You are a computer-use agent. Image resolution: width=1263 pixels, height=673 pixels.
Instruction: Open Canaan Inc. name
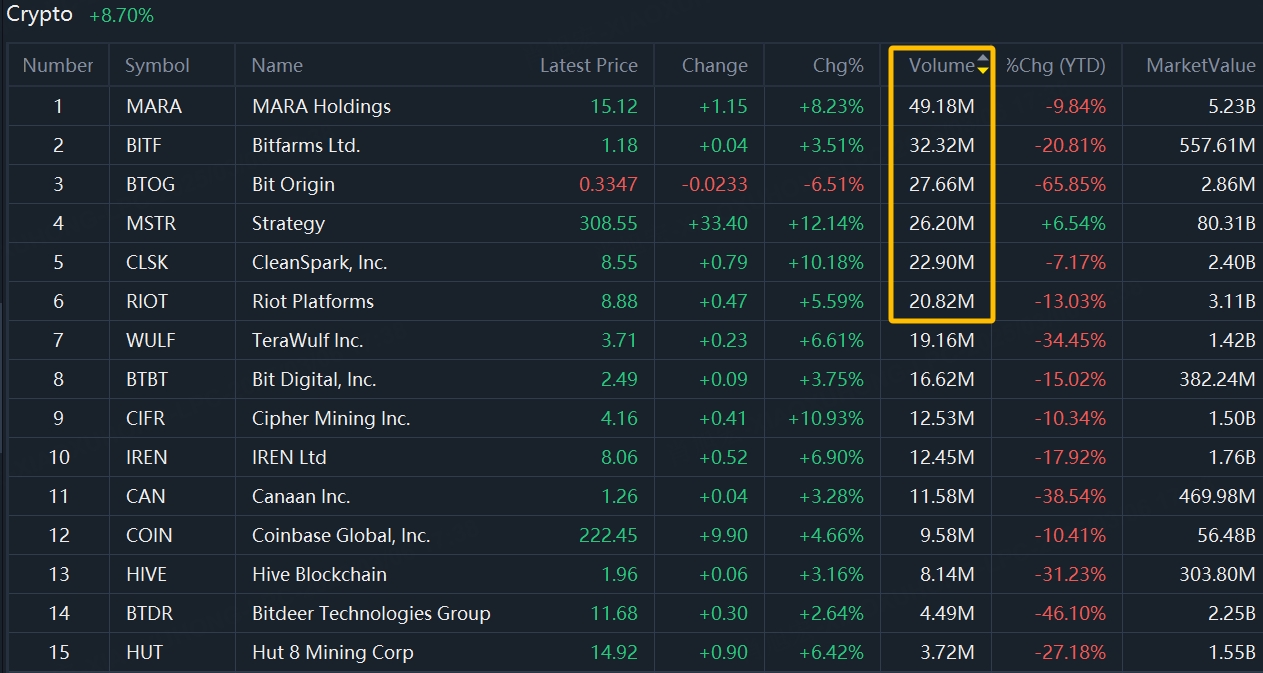[301, 496]
